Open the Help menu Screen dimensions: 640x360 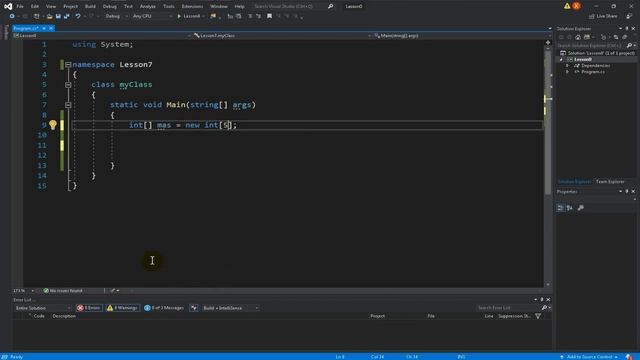pyautogui.click(x=240, y=6)
